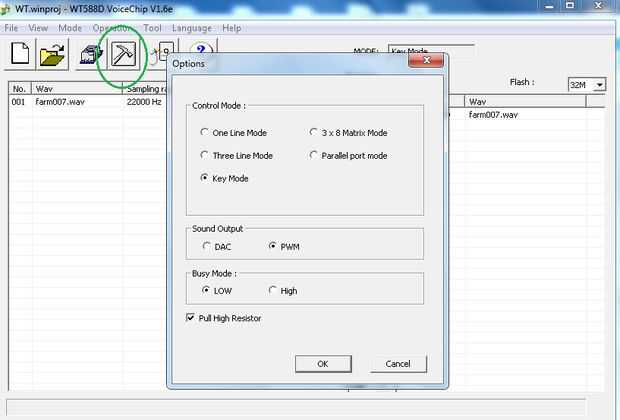
Task: Open the Mode menu
Action: click(70, 28)
